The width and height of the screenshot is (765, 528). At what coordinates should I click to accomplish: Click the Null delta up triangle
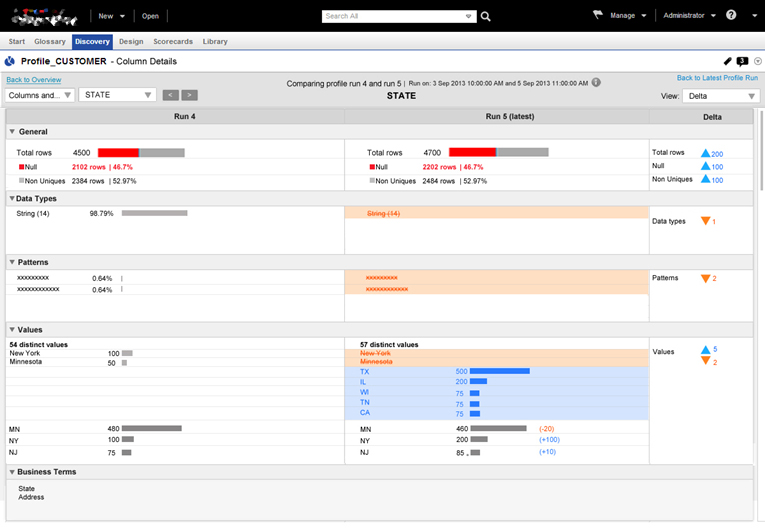coord(705,166)
